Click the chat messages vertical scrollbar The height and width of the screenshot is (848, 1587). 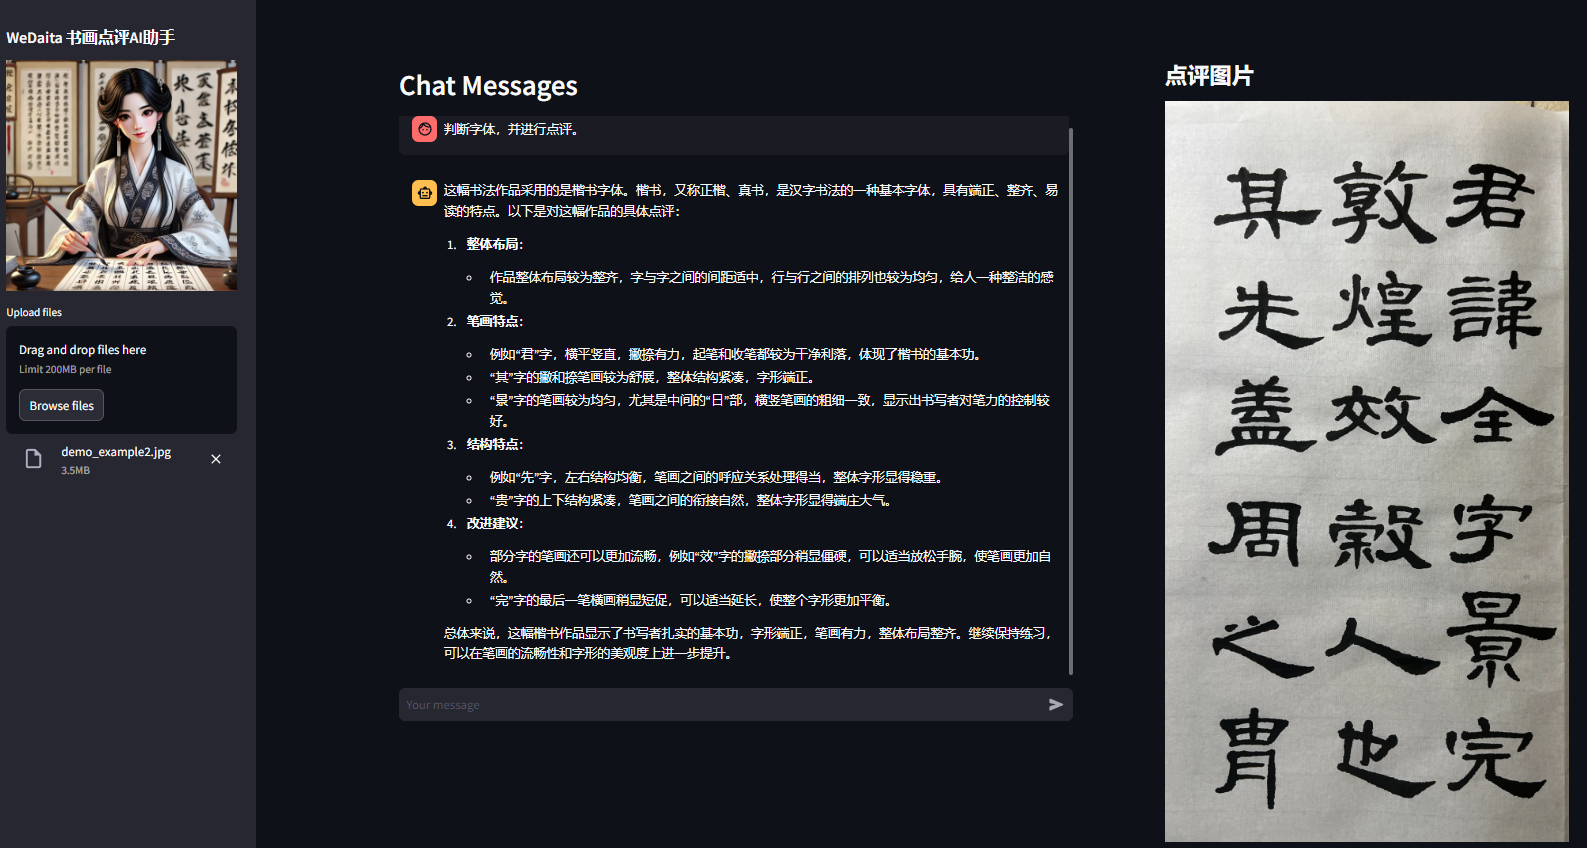pyautogui.click(x=1071, y=400)
